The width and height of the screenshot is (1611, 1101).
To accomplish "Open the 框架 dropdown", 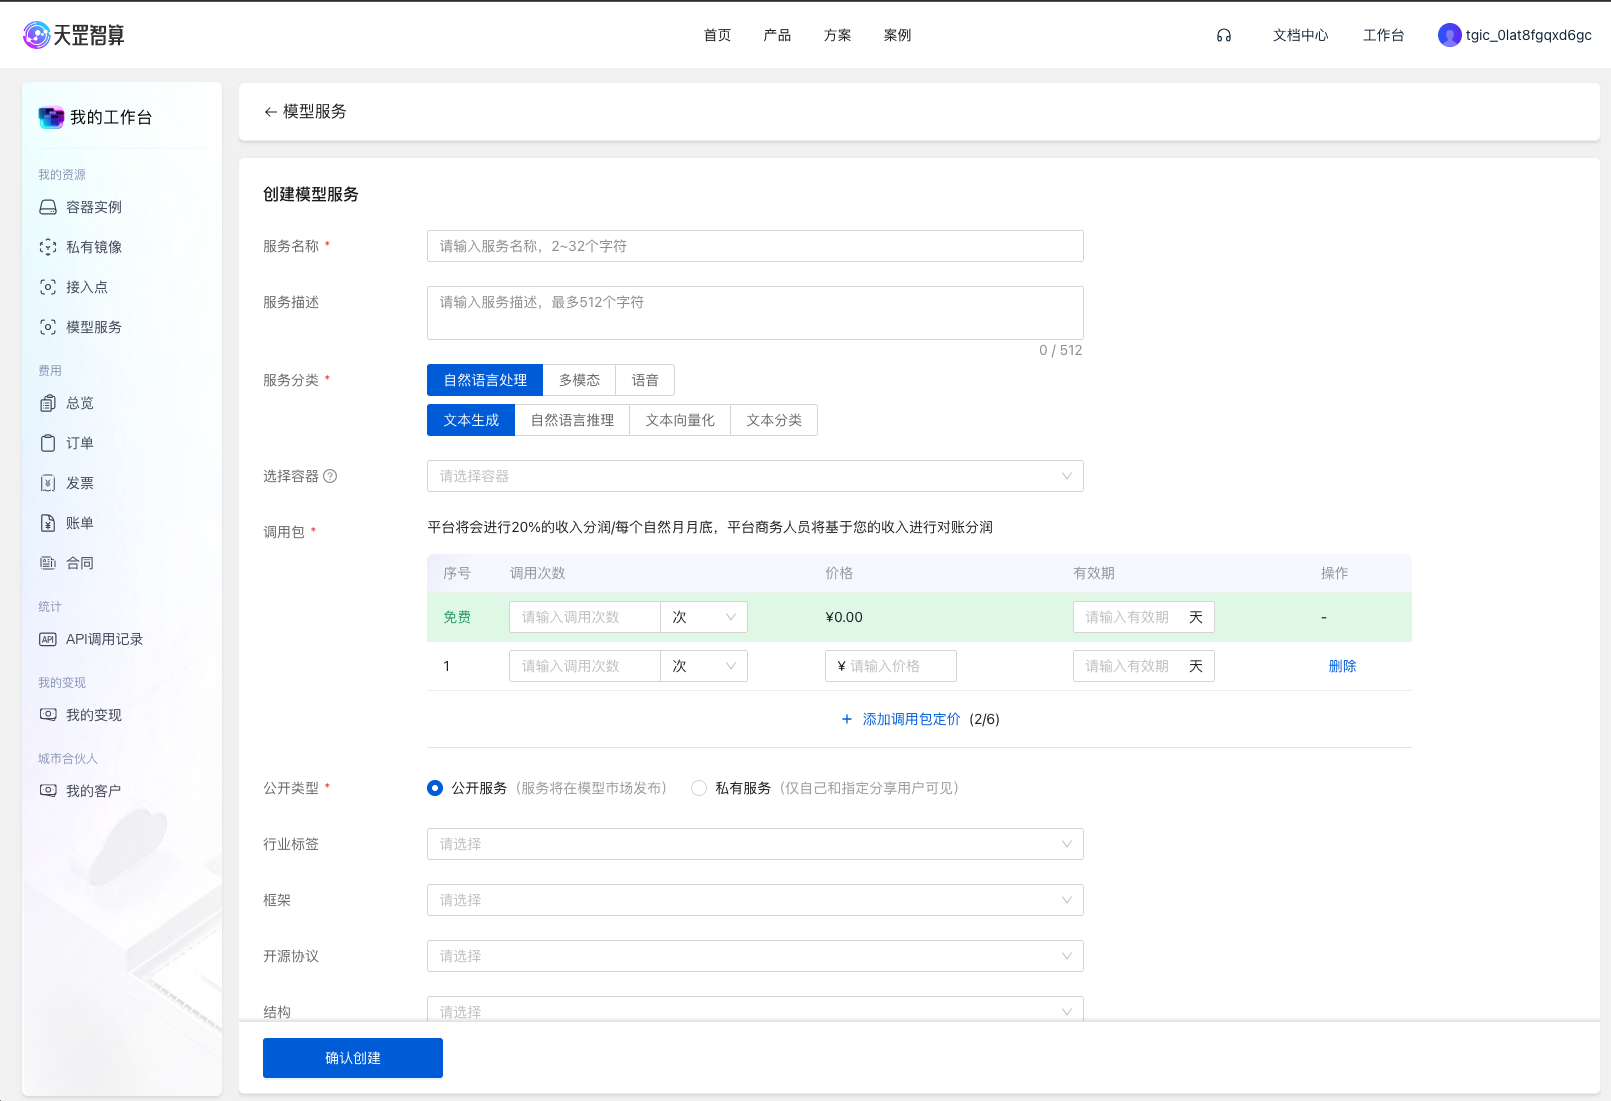I will point(755,900).
